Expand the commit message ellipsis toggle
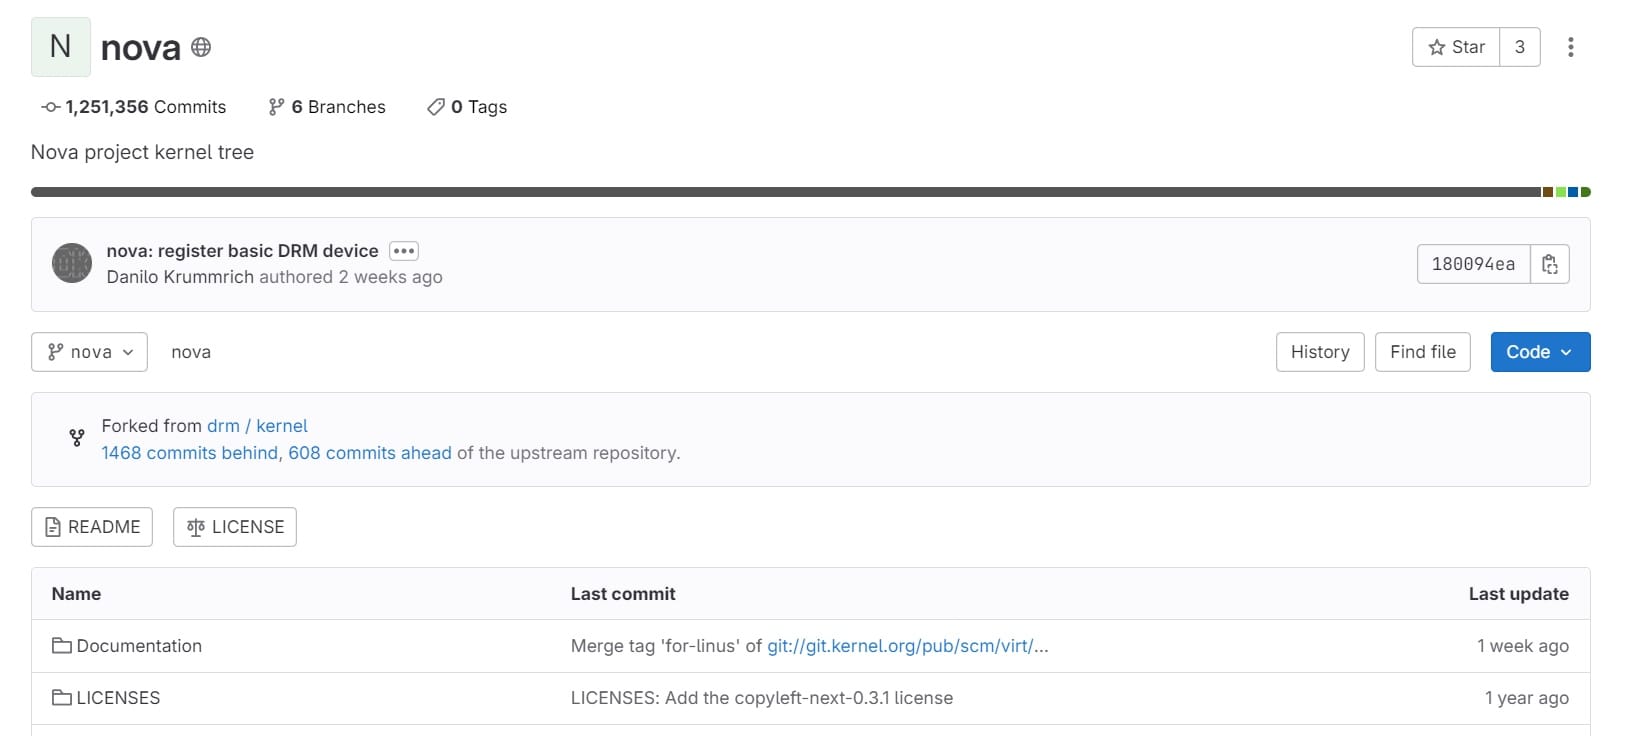Screen dimensions: 1648x736 click(x=404, y=251)
